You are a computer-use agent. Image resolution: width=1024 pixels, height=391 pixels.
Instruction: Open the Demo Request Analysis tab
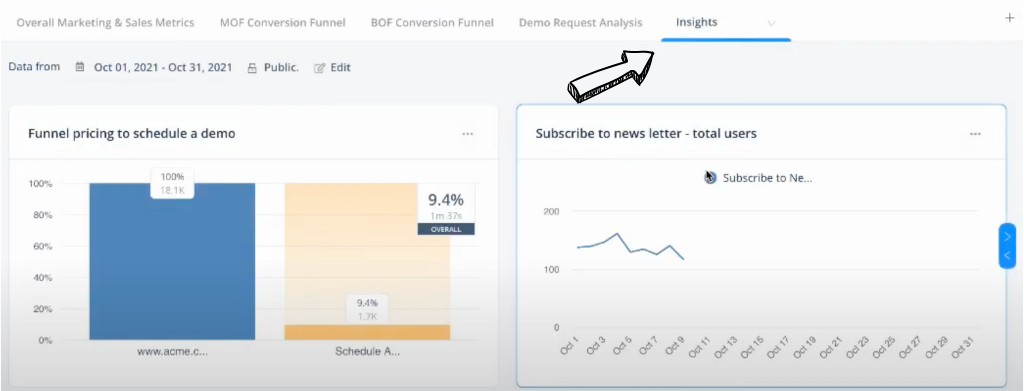[581, 22]
